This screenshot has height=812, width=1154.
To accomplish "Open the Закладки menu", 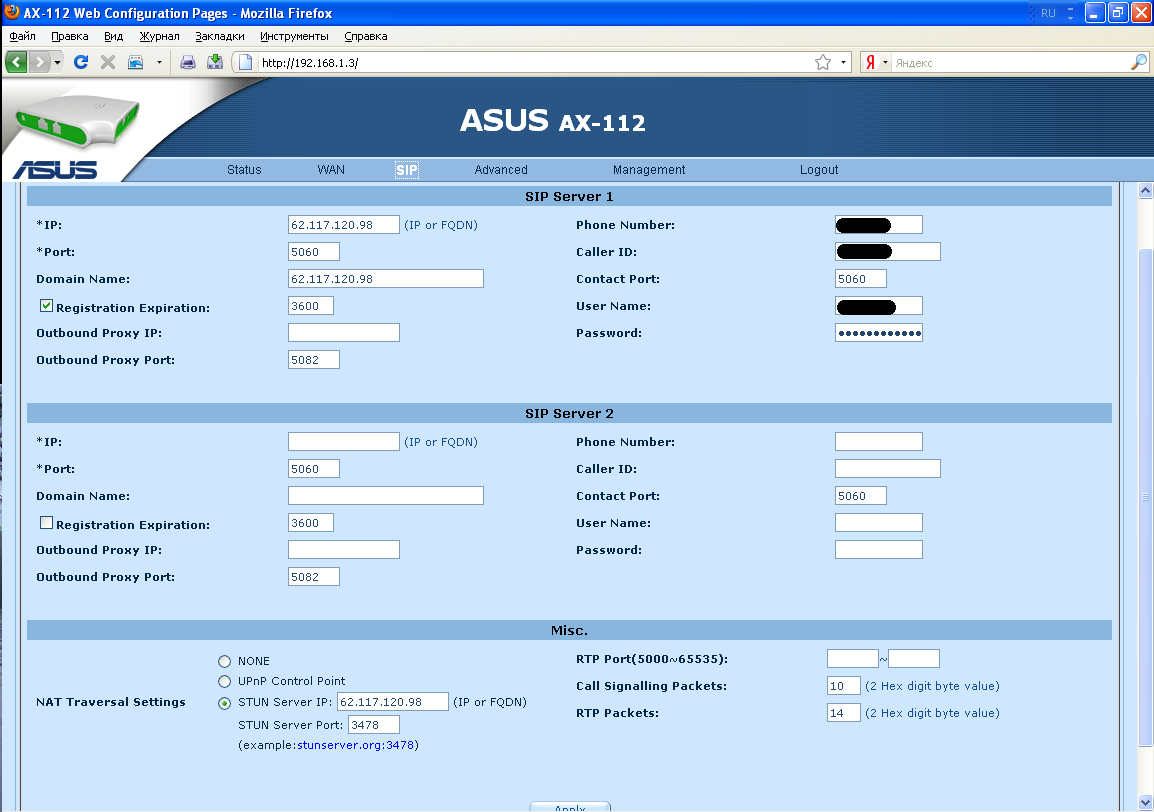I will click(x=219, y=36).
